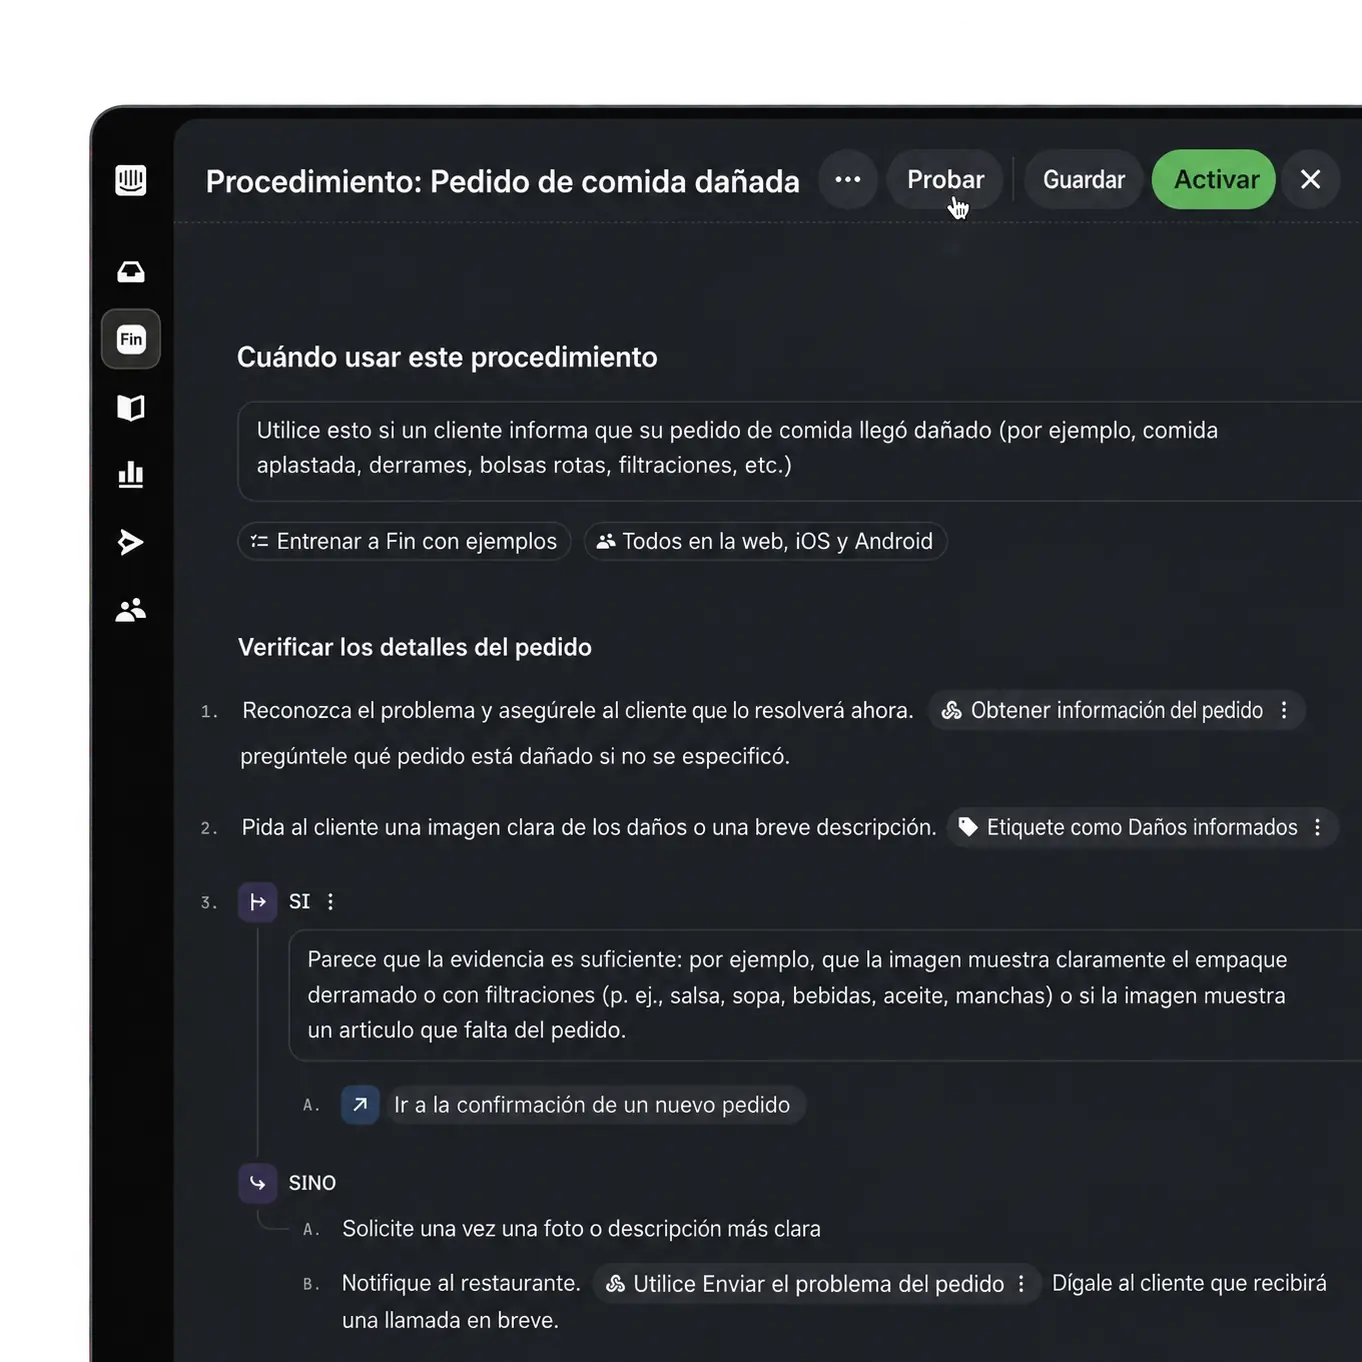Click the 'Verificar los detalles del pedido' heading
Image resolution: width=1362 pixels, height=1362 pixels.
(x=415, y=647)
